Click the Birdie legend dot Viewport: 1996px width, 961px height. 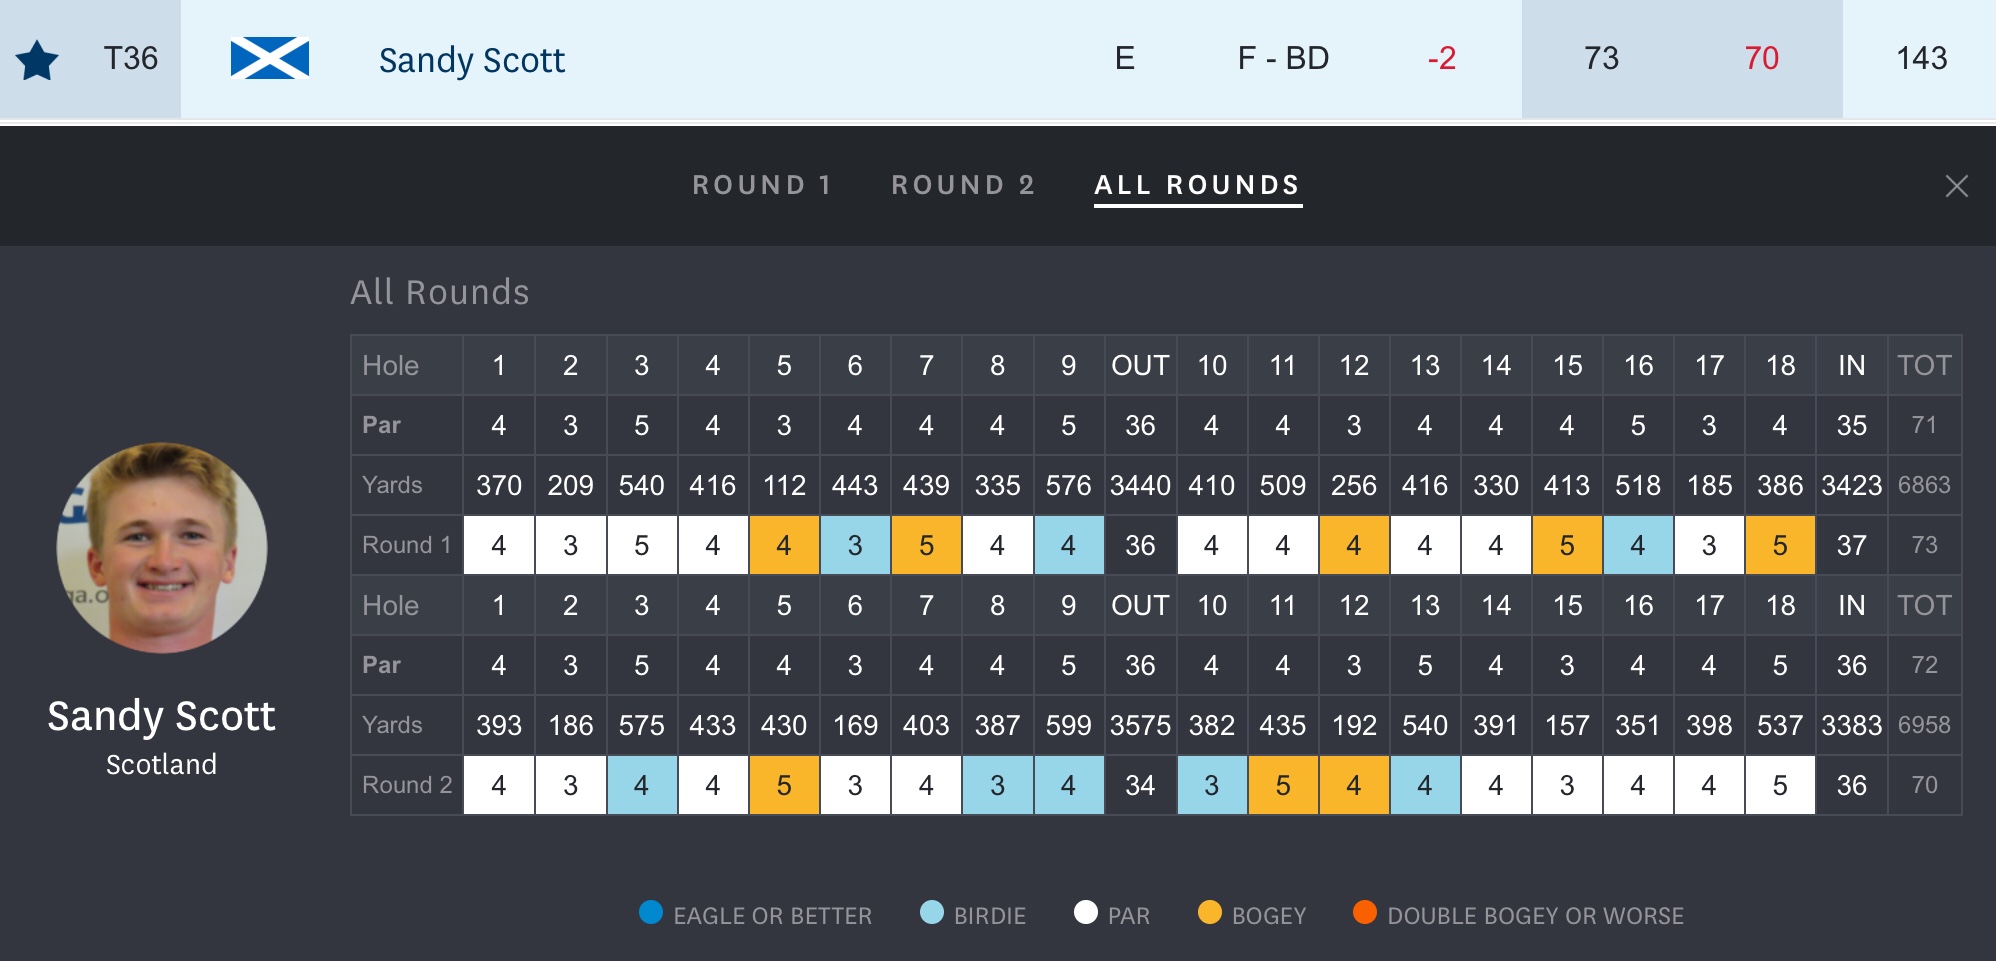[x=931, y=912]
